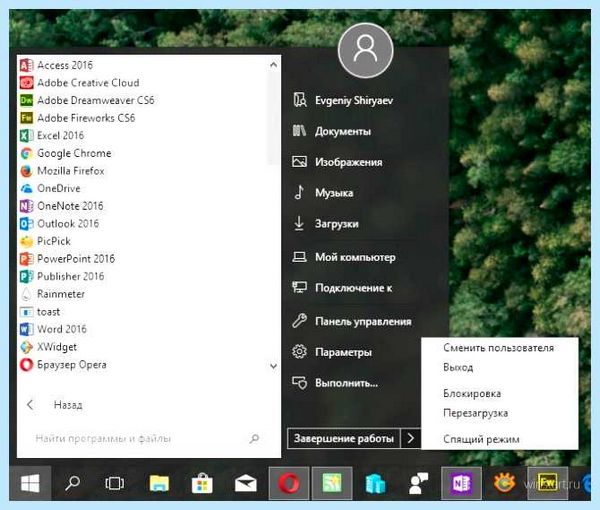
Task: Open Изображения folder
Action: 338,162
